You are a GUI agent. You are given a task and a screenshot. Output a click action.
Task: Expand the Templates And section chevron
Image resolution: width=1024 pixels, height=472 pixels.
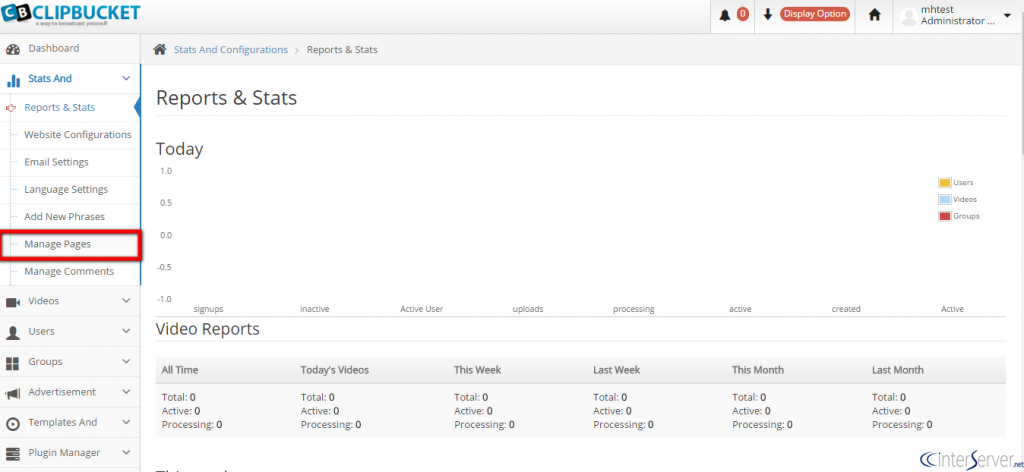point(127,422)
